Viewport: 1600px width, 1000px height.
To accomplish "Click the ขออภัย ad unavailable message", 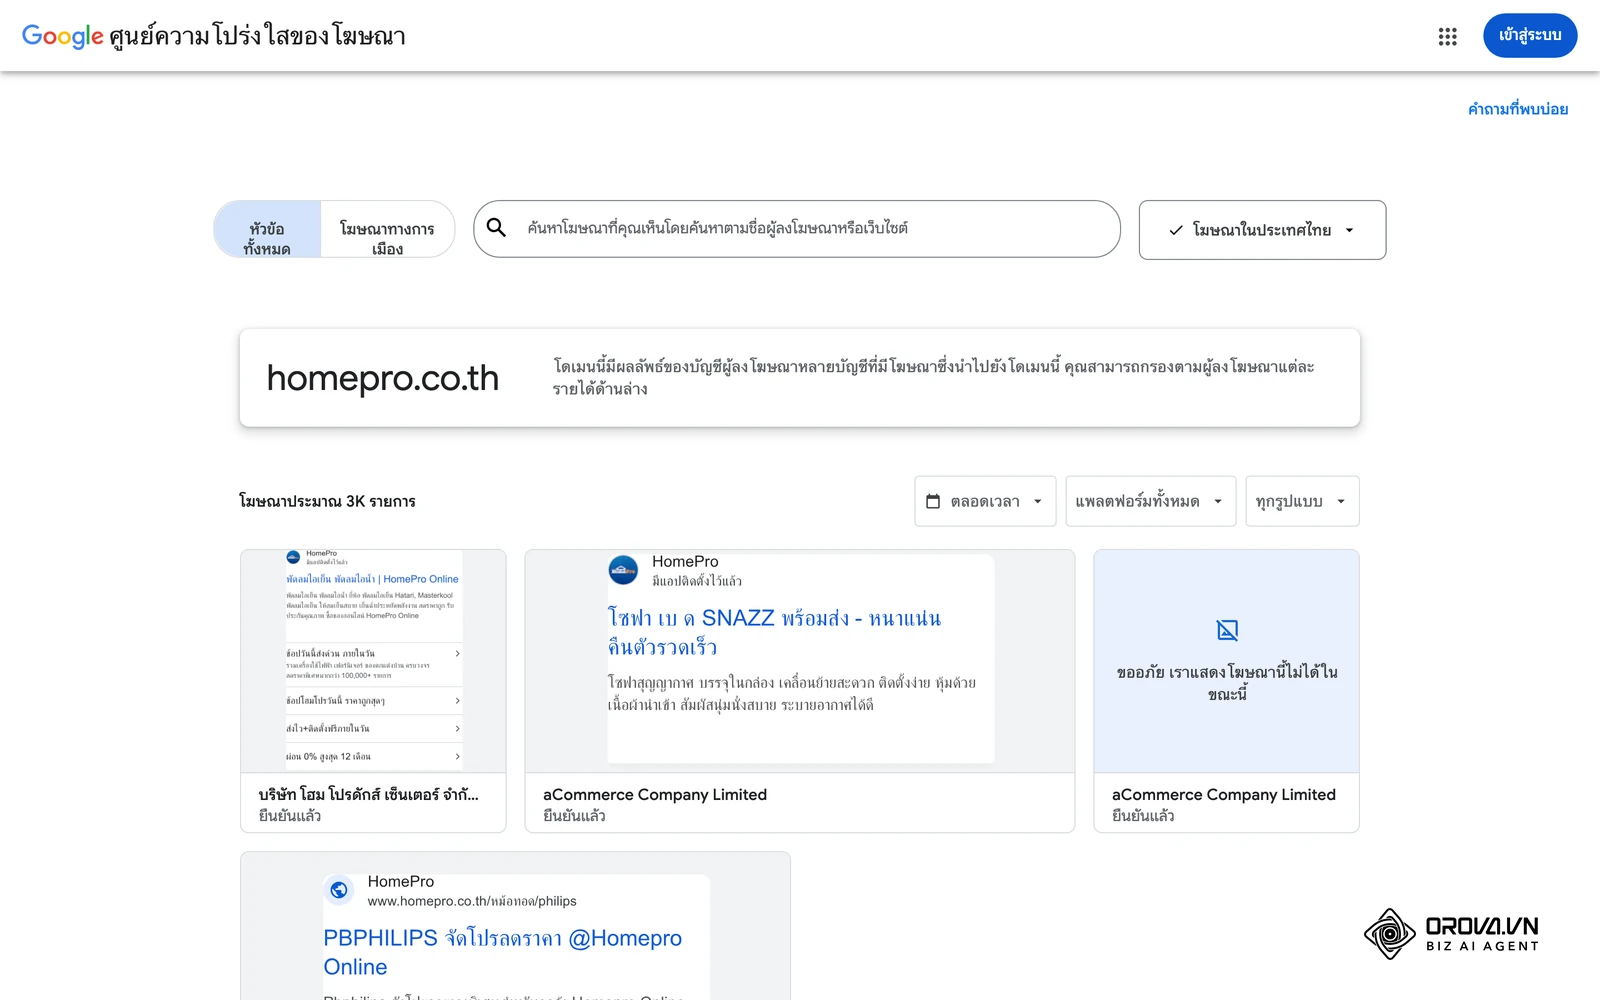I will [x=1227, y=682].
